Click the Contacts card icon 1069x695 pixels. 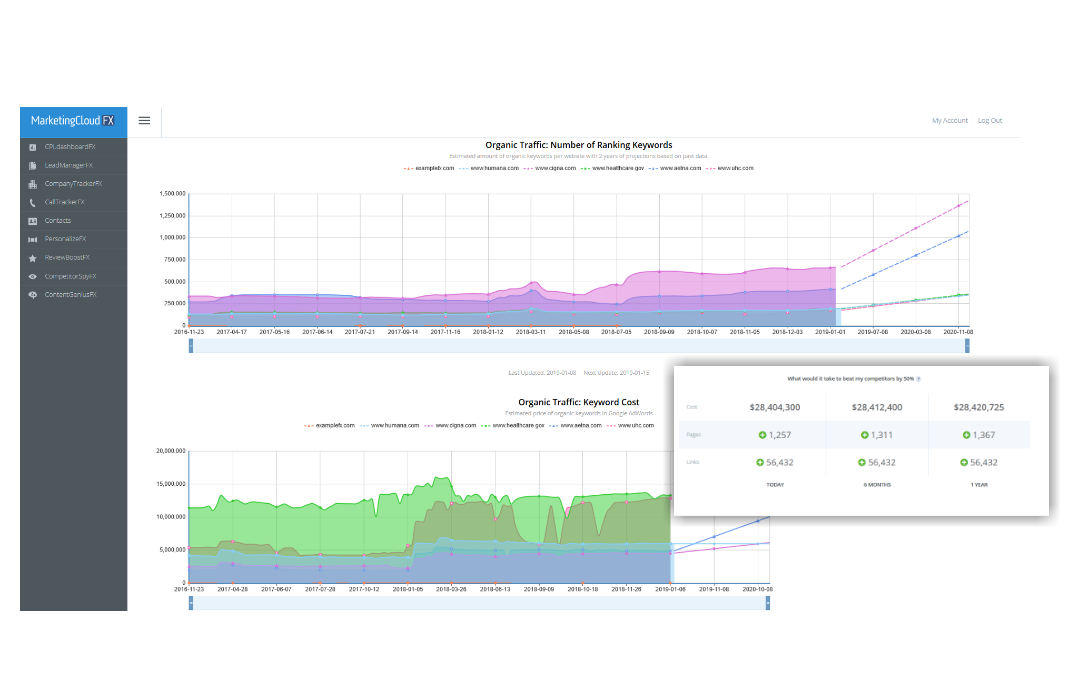point(32,221)
